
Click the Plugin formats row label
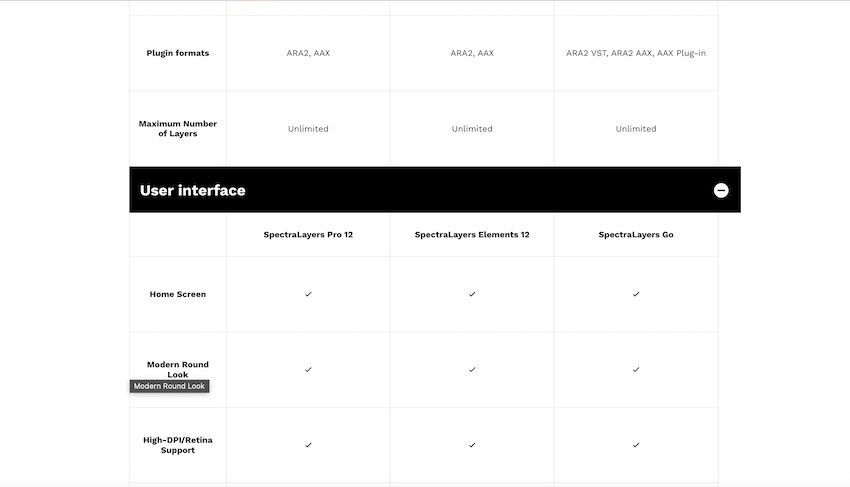(x=178, y=53)
